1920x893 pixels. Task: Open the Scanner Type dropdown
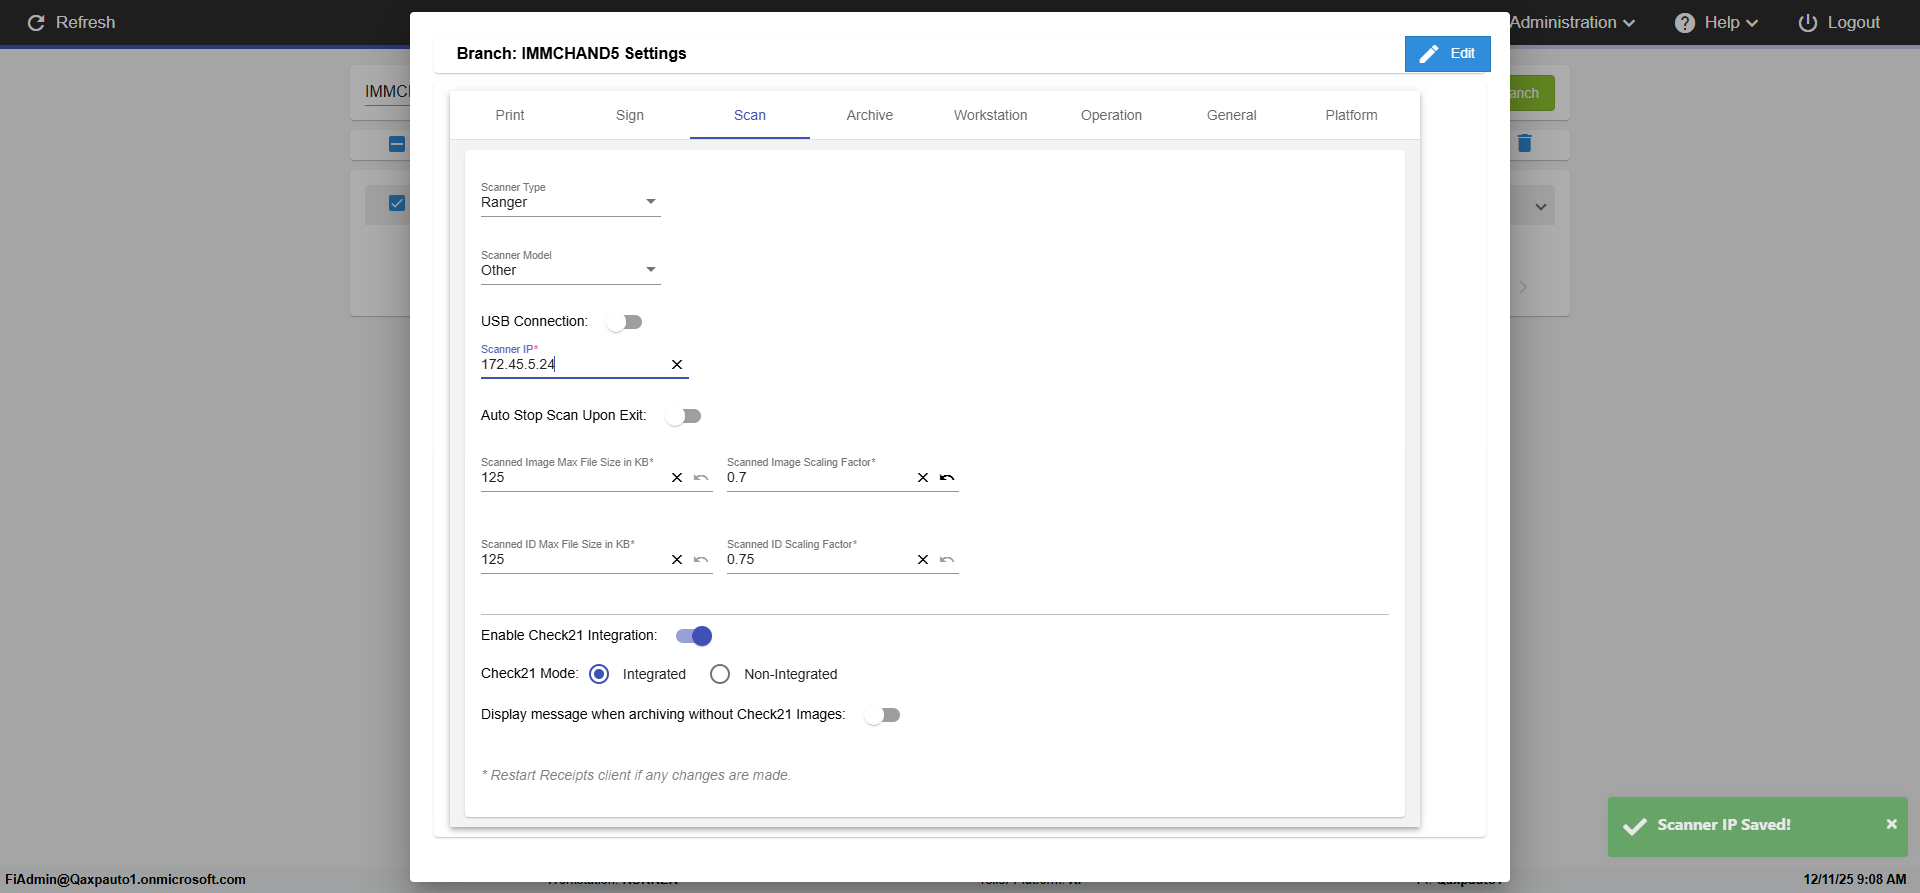click(570, 202)
